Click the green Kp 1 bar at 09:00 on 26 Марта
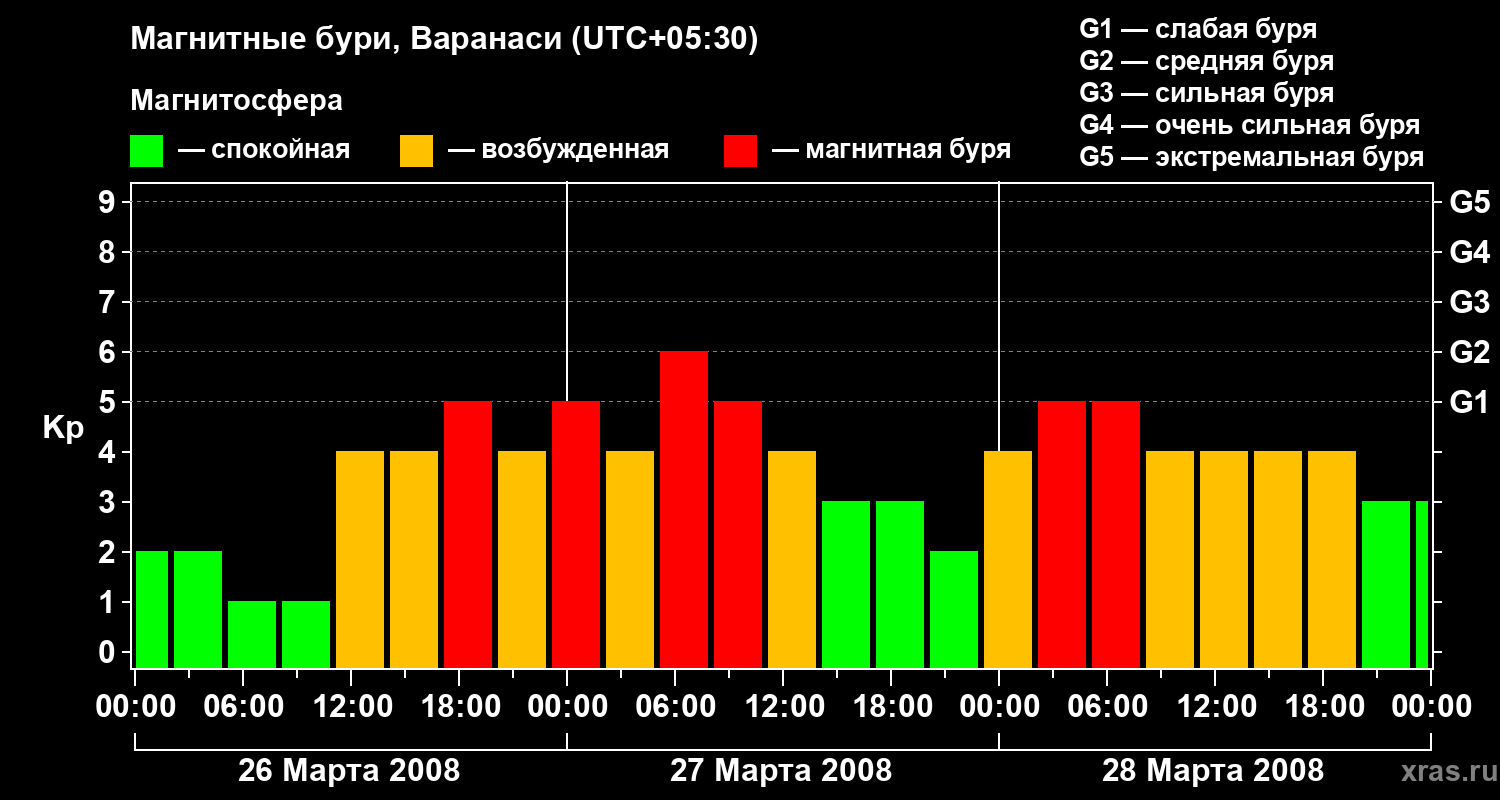Viewport: 1500px width, 800px height. click(306, 635)
